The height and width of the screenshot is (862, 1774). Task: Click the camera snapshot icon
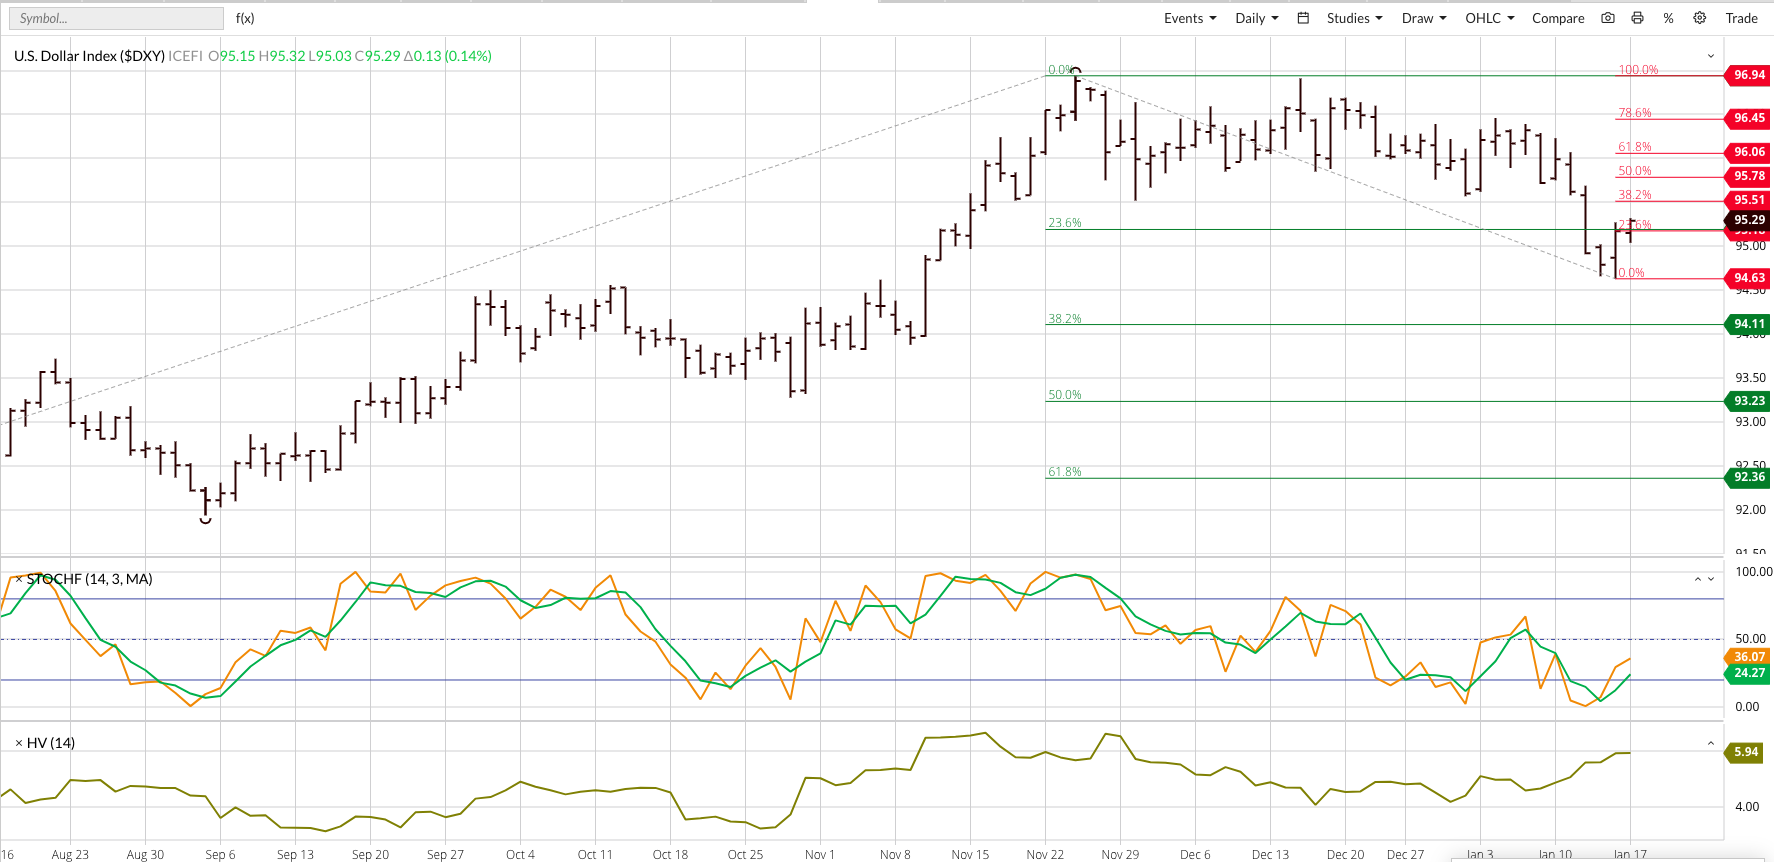pos(1608,18)
